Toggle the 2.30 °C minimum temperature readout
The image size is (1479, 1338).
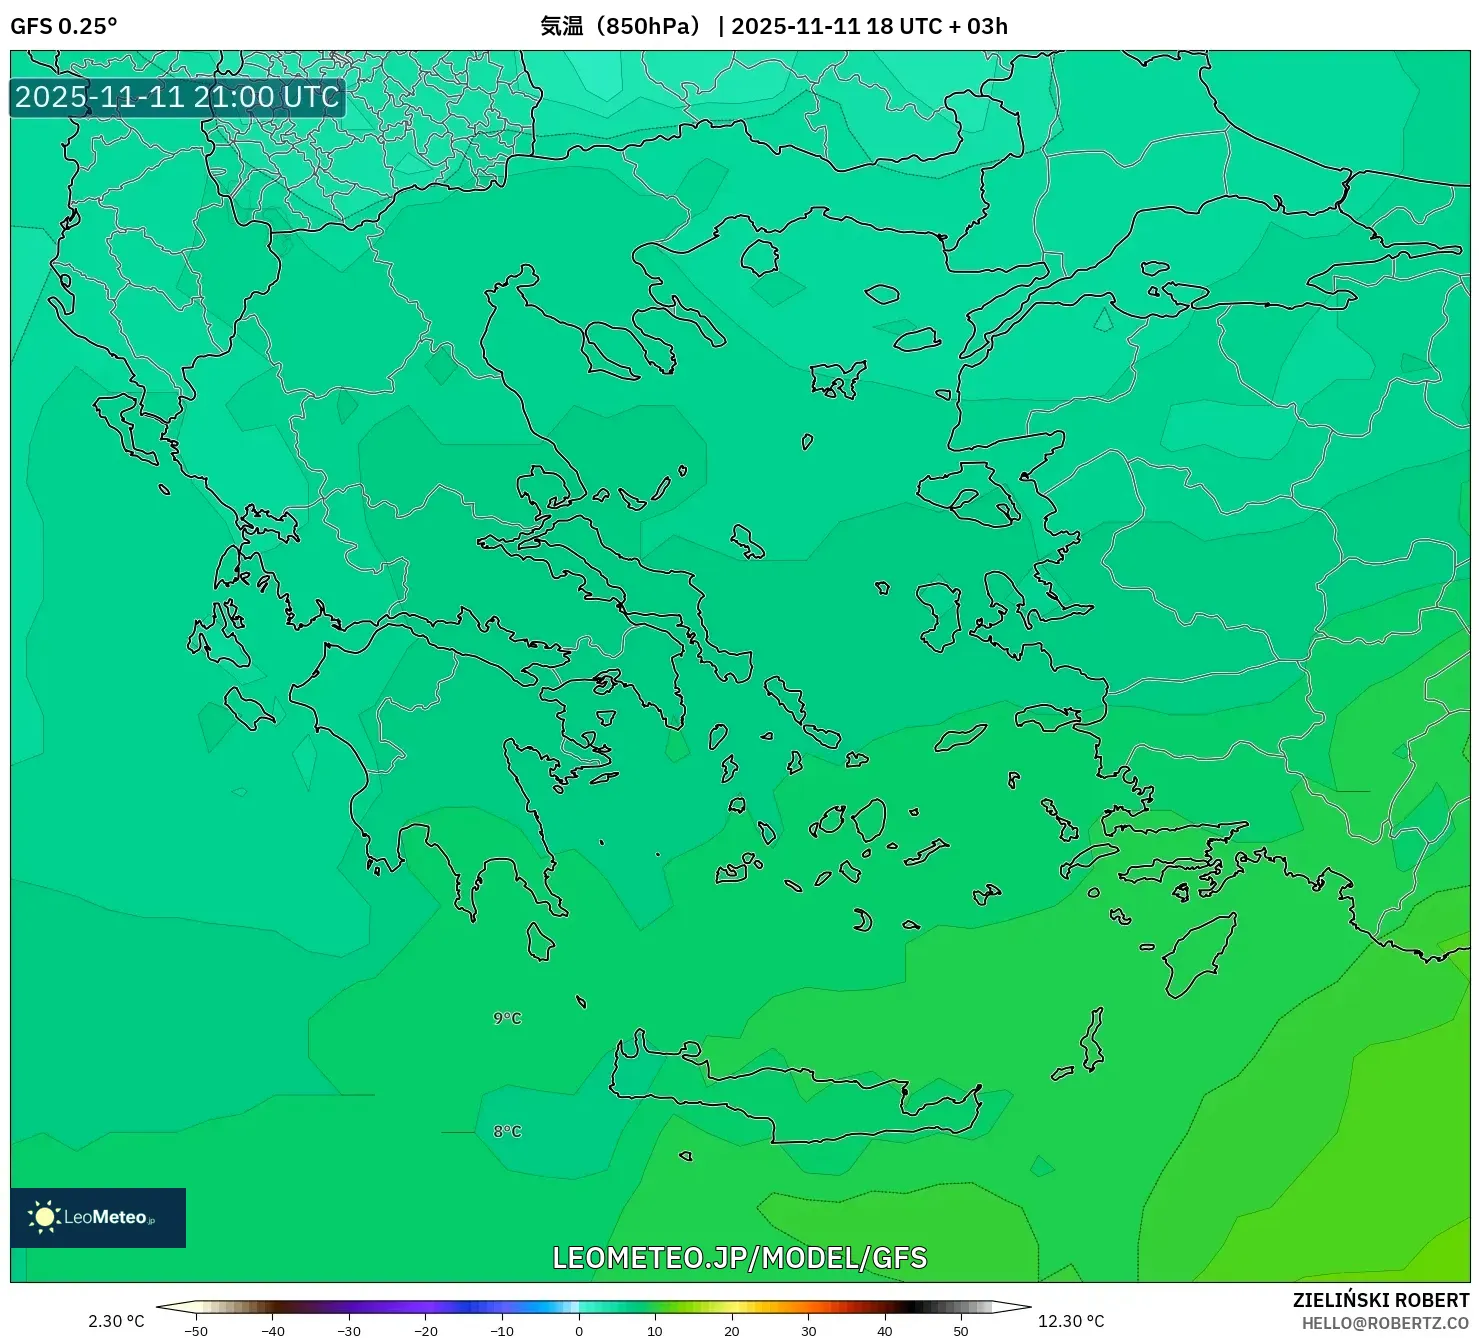[x=114, y=1320]
